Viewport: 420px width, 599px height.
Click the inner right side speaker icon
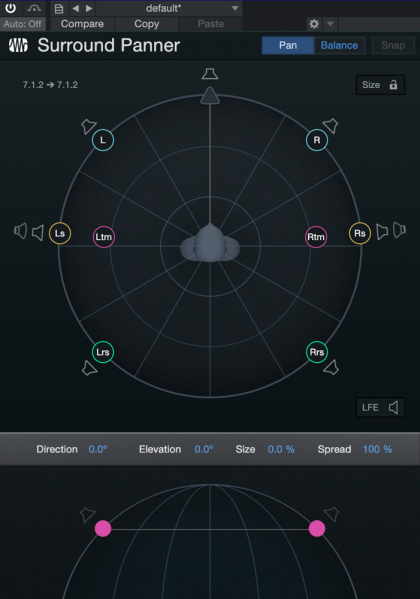click(x=382, y=232)
